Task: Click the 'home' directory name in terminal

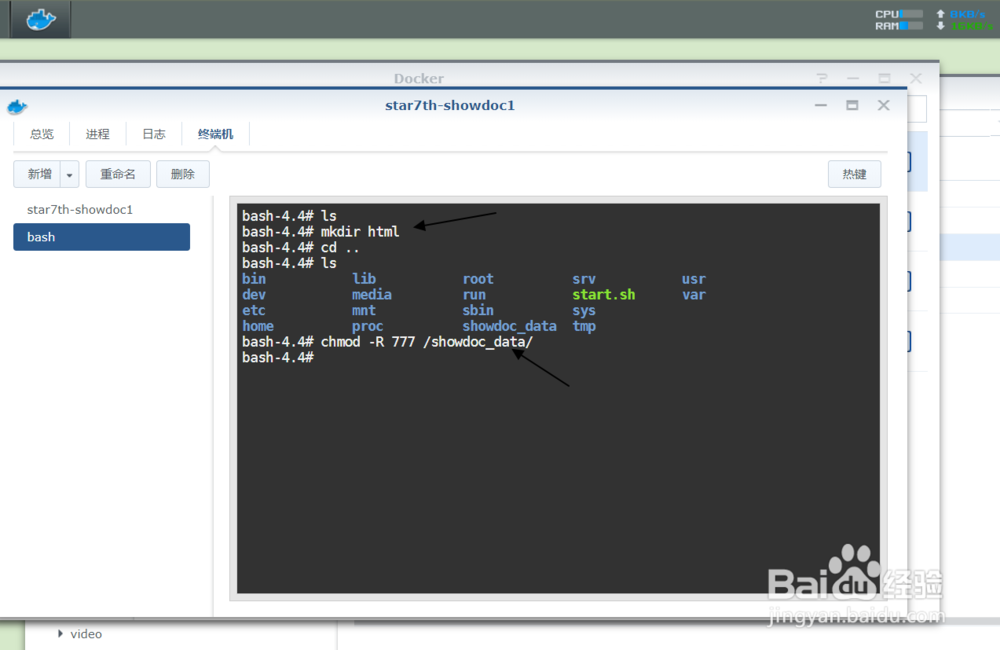Action: tap(258, 326)
